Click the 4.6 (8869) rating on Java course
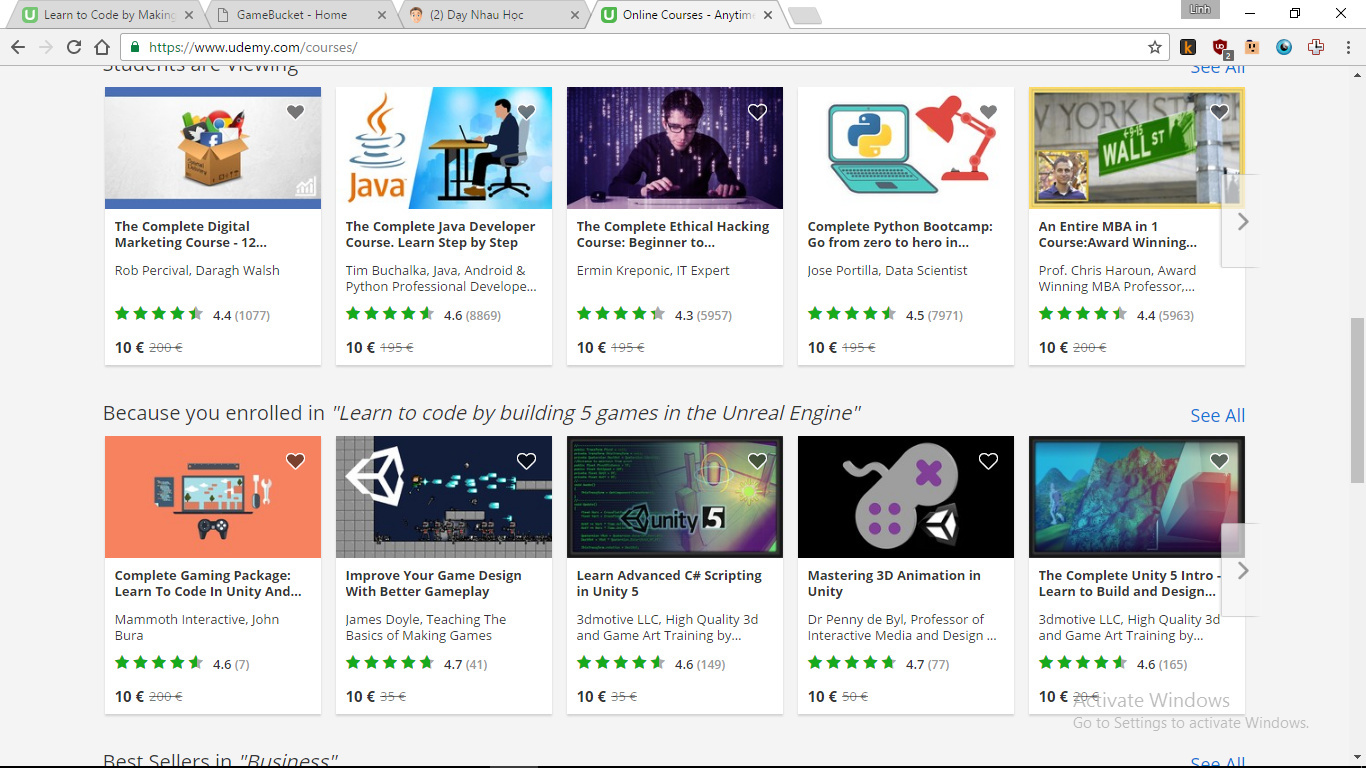This screenshot has height=768, width=1366. tap(424, 314)
